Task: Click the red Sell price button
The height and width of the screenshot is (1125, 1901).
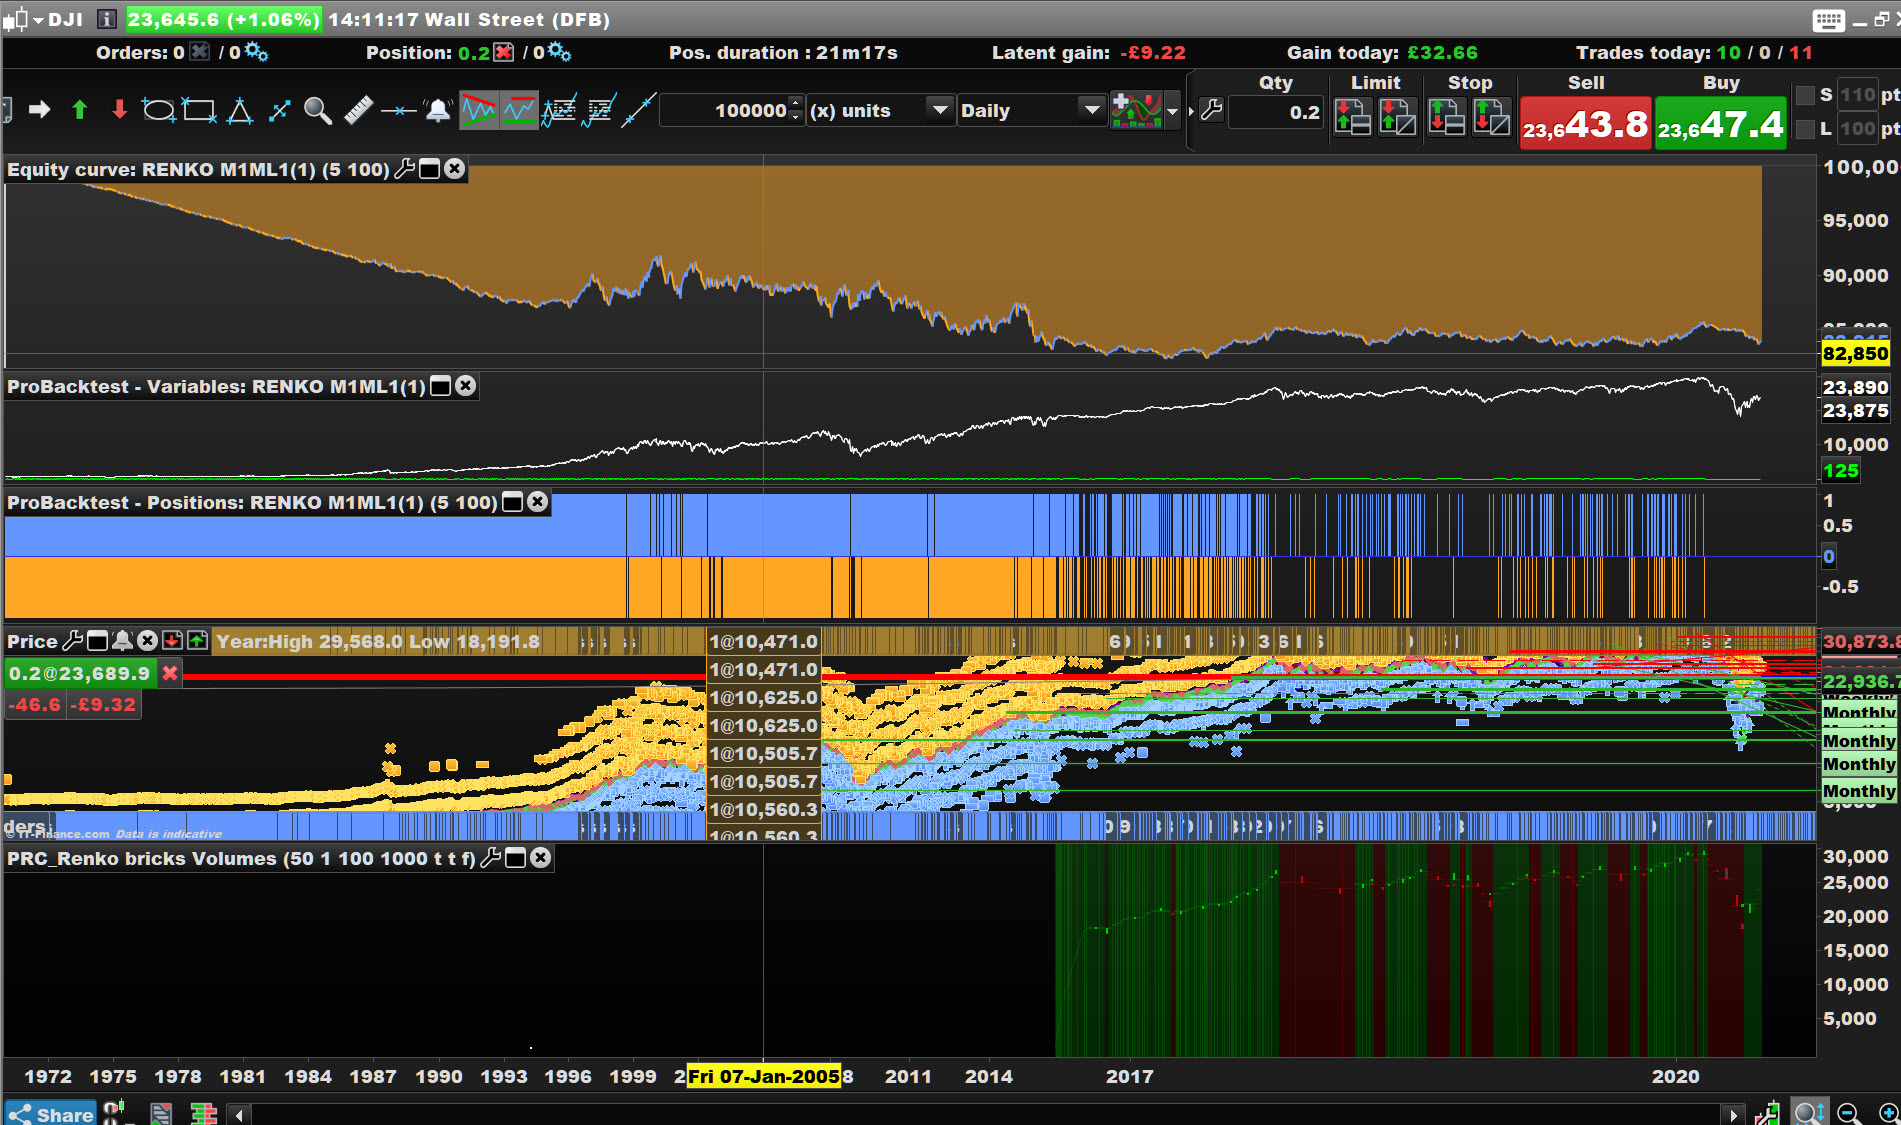Action: [1585, 124]
